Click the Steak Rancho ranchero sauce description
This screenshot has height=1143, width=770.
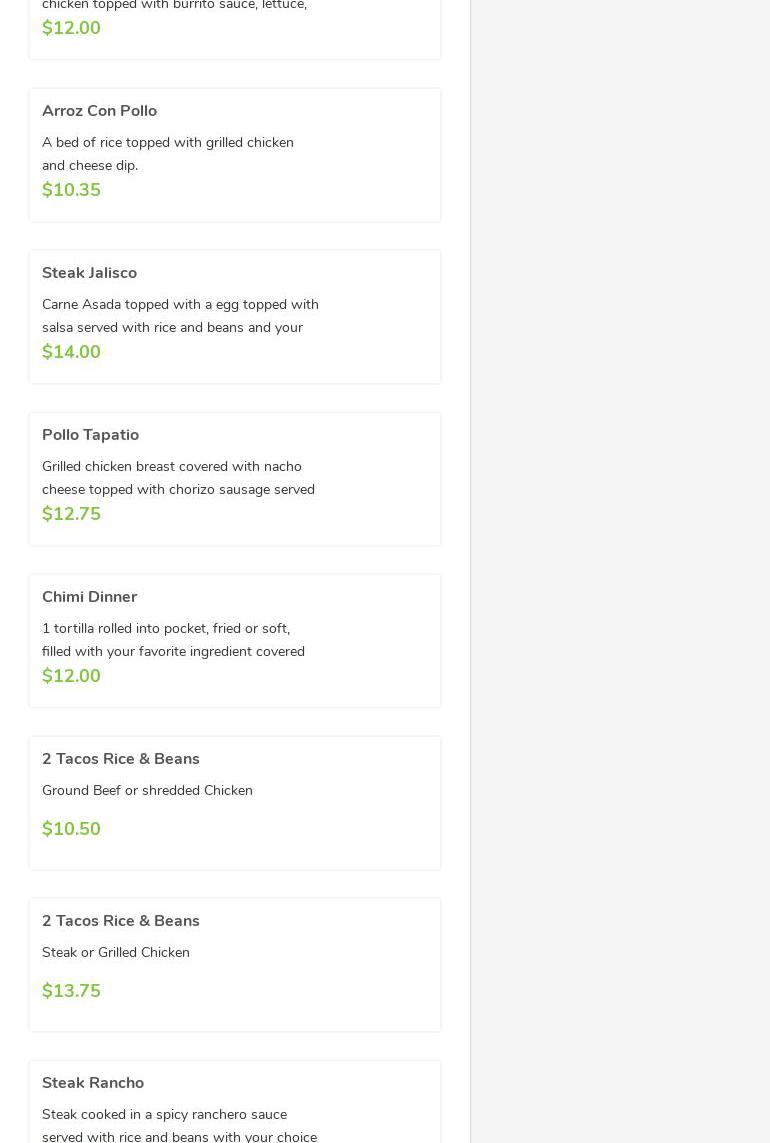179,1125
